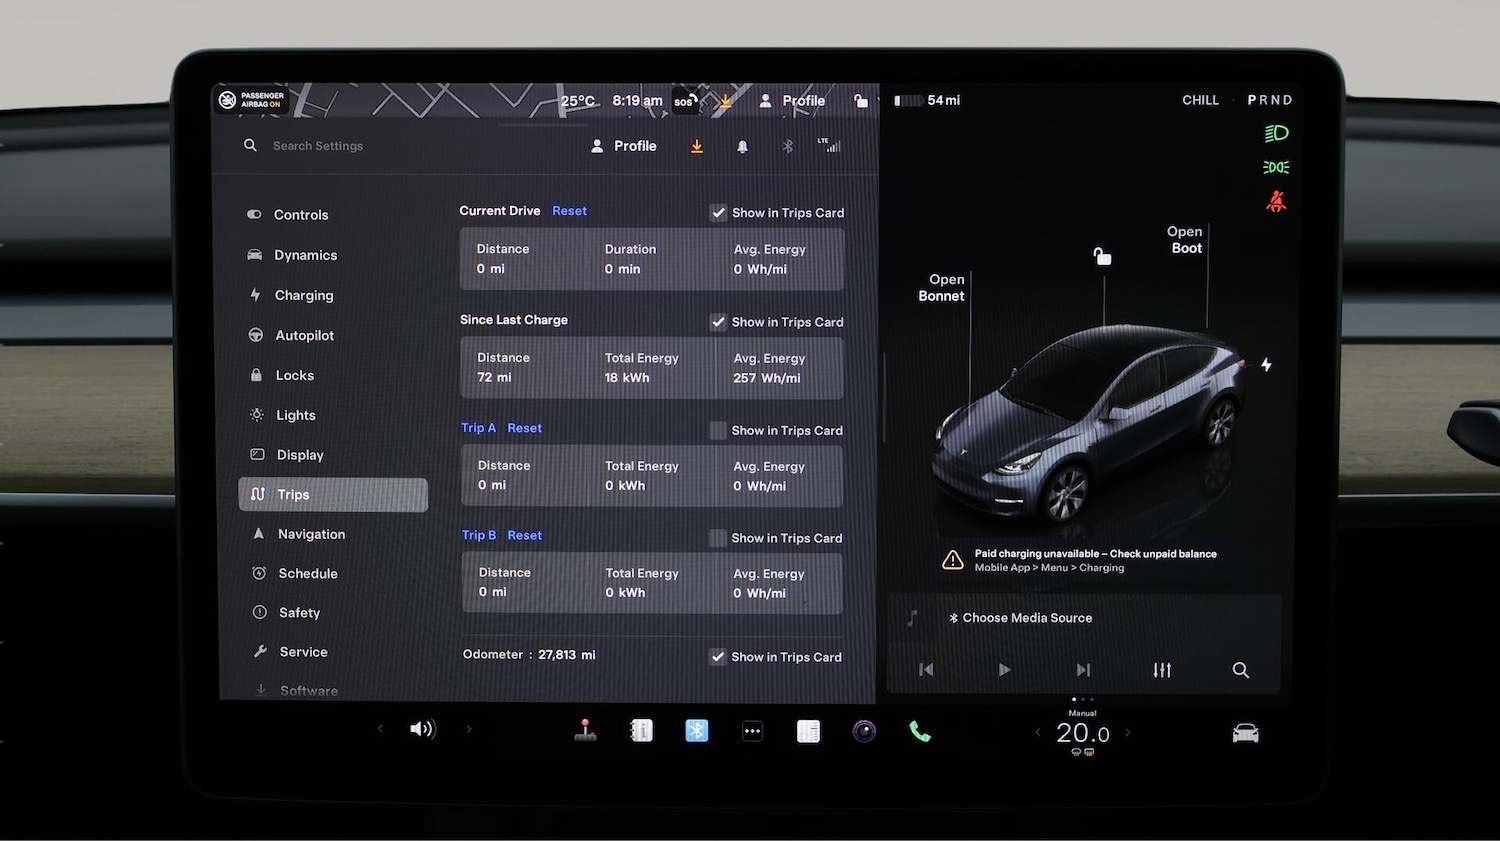Tap the media search magnifier icon
Screen dimensions: 1500x841
coord(1240,670)
